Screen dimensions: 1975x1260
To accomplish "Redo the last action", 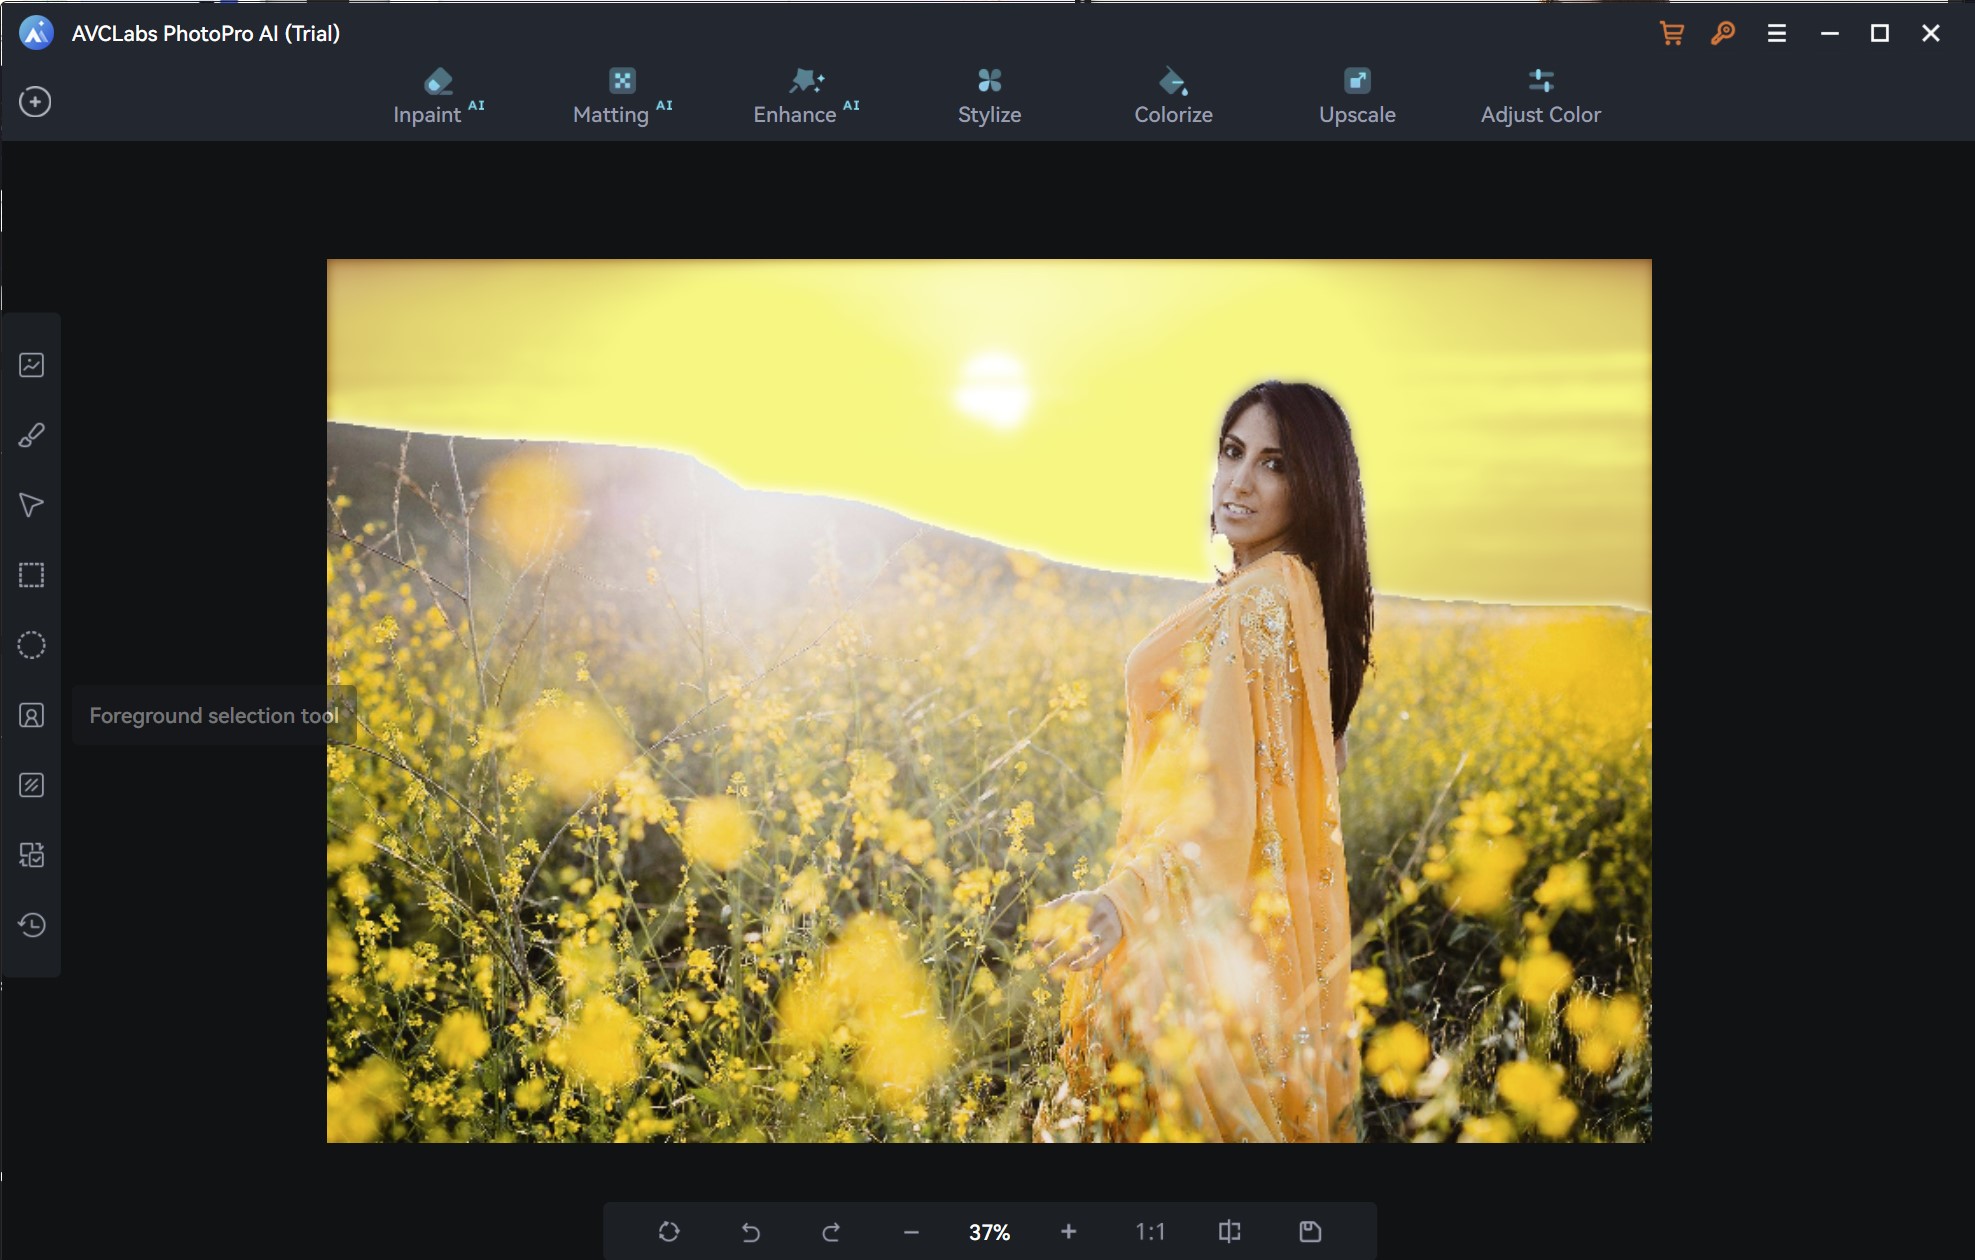I will point(830,1231).
